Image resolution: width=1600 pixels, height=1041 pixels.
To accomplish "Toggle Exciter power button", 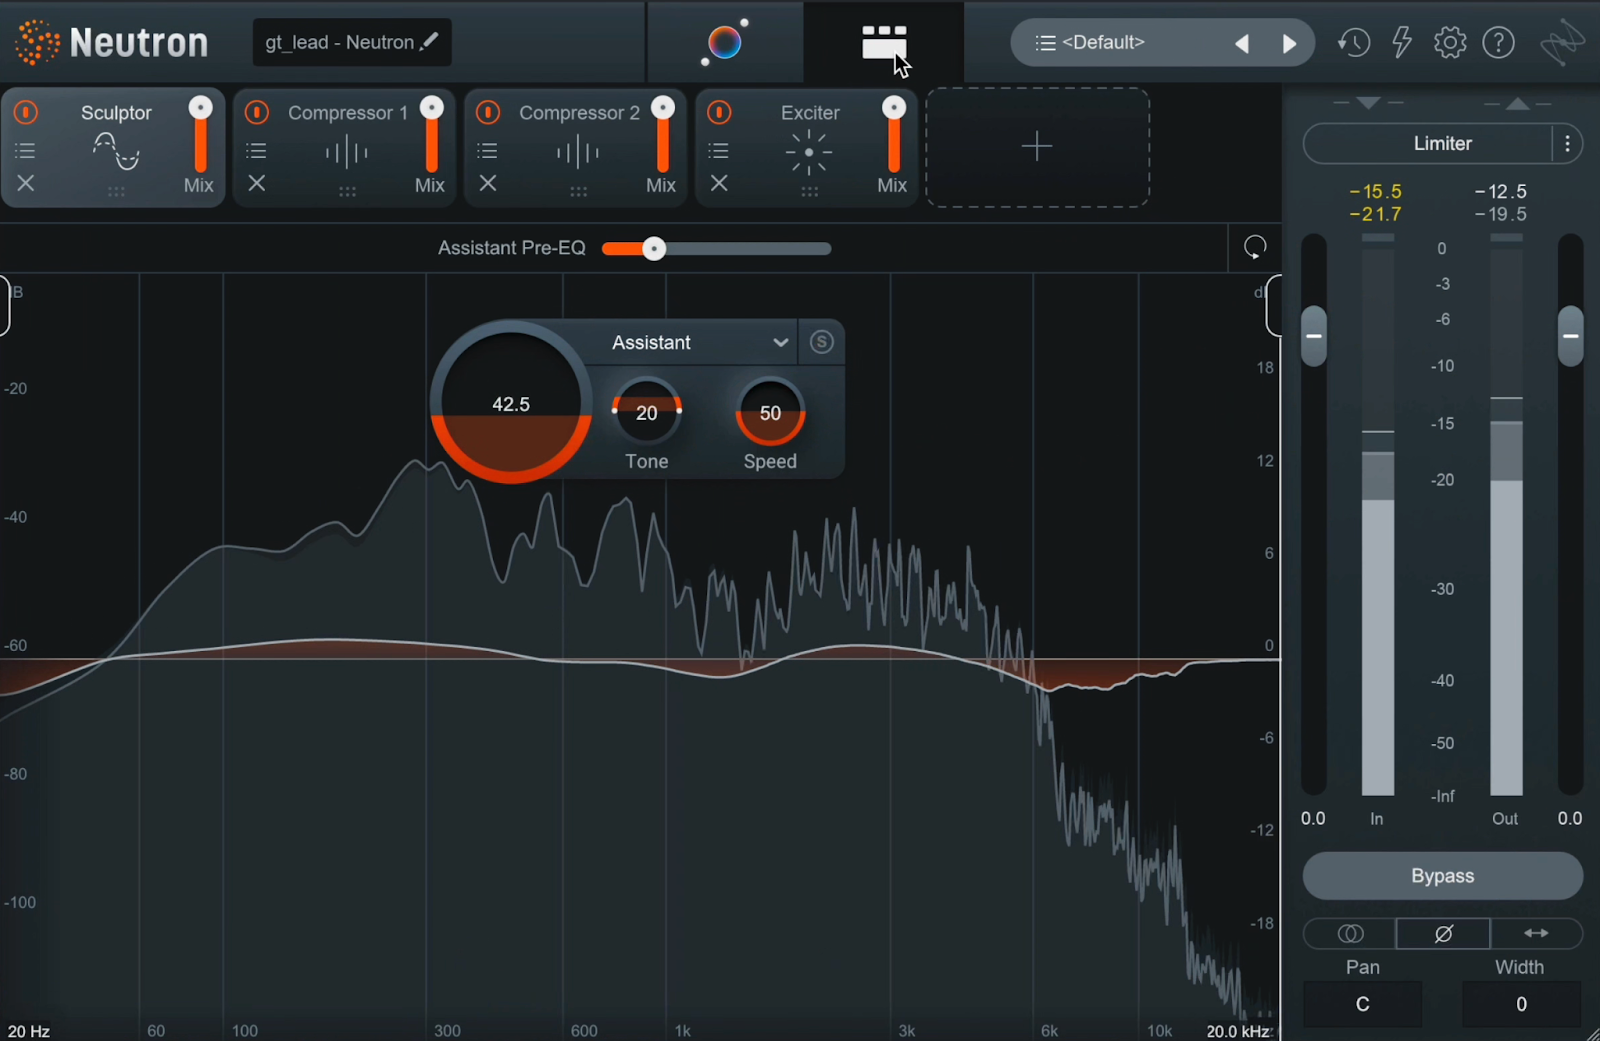I will coord(719,112).
